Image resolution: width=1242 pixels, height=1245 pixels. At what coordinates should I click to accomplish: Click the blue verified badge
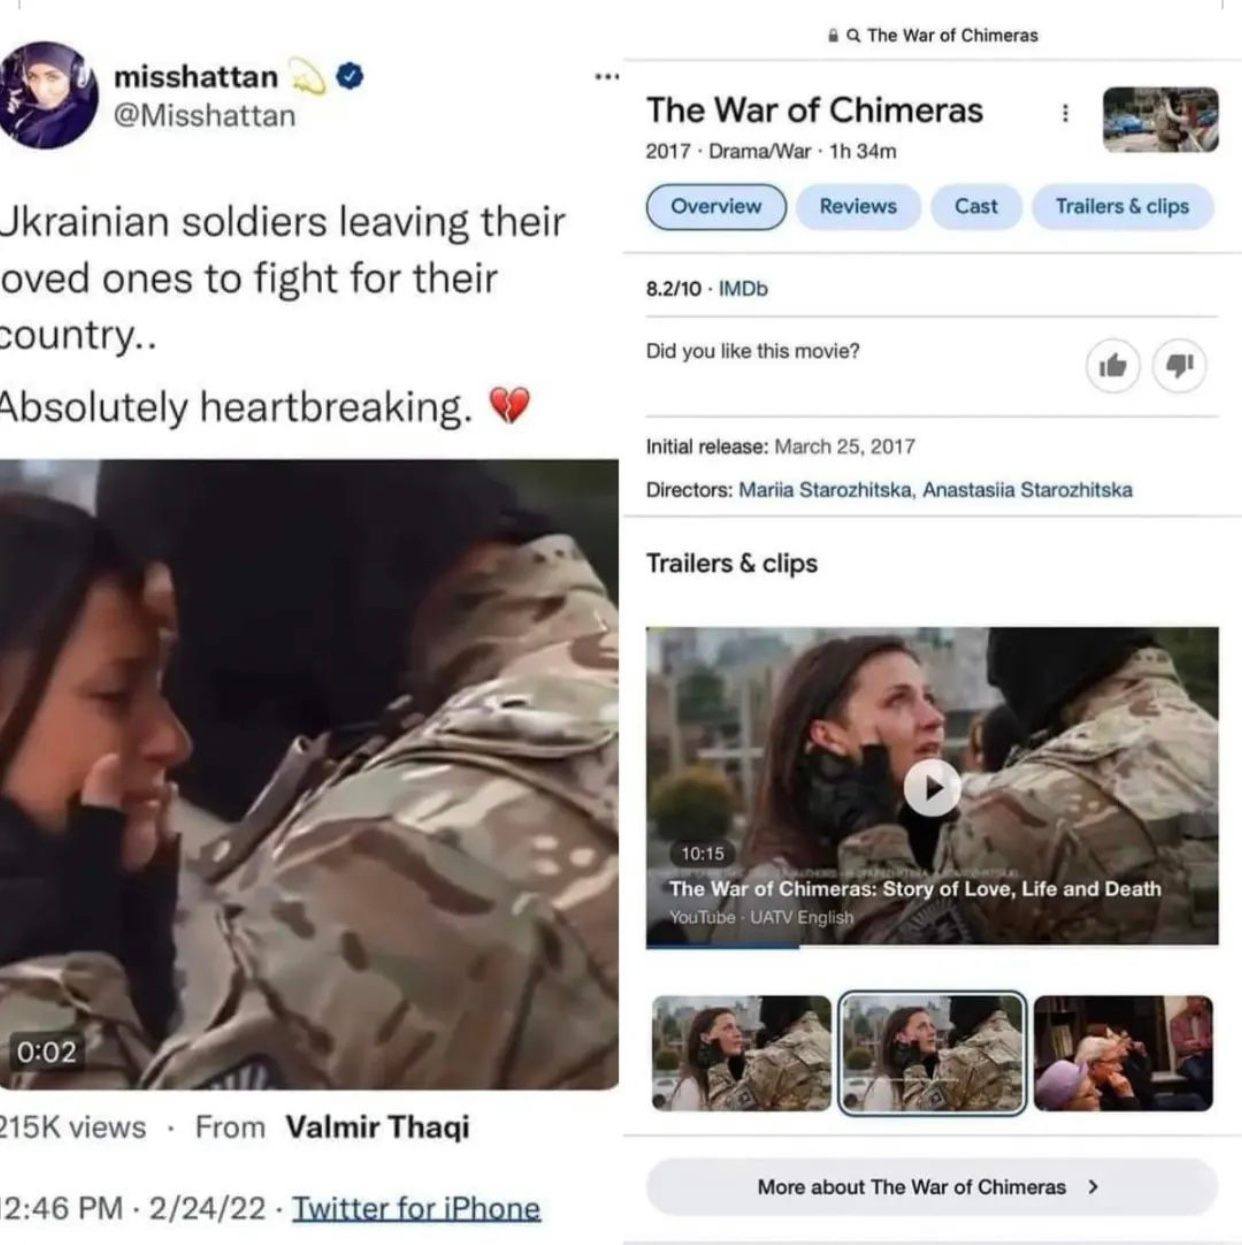click(x=349, y=76)
